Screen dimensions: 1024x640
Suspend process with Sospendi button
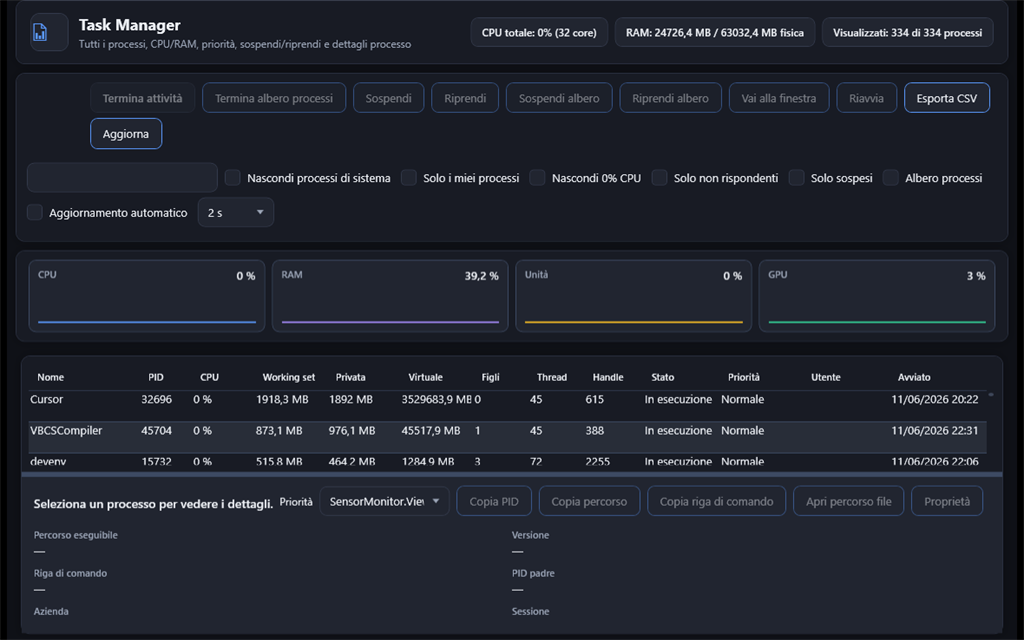[x=389, y=98]
